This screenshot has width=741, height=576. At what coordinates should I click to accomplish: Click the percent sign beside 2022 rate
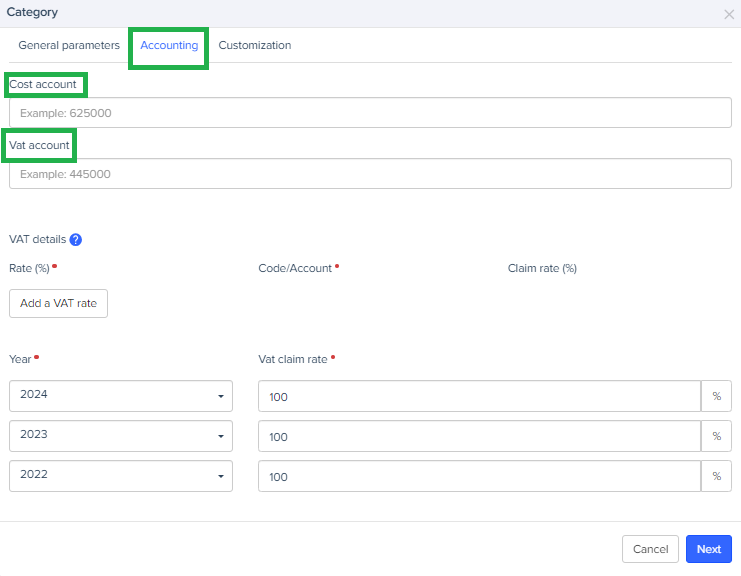pyautogui.click(x=716, y=477)
